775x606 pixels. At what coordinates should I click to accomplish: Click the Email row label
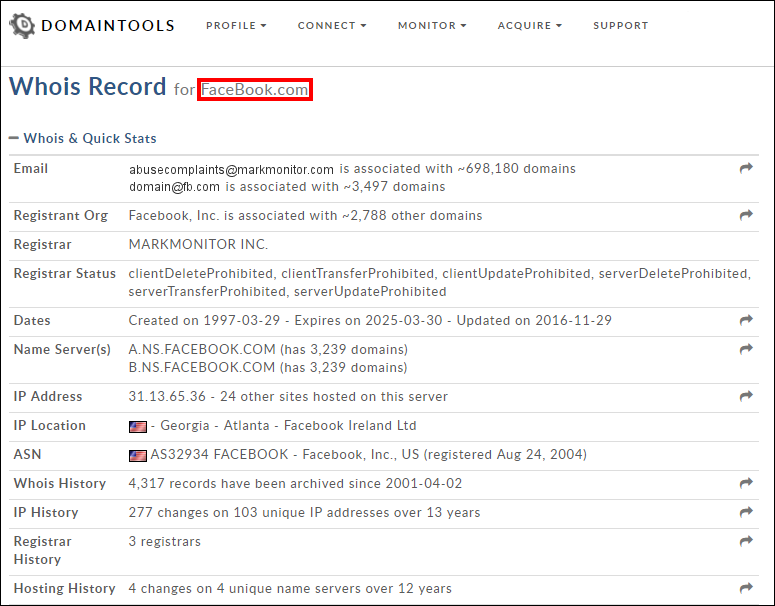(x=31, y=169)
